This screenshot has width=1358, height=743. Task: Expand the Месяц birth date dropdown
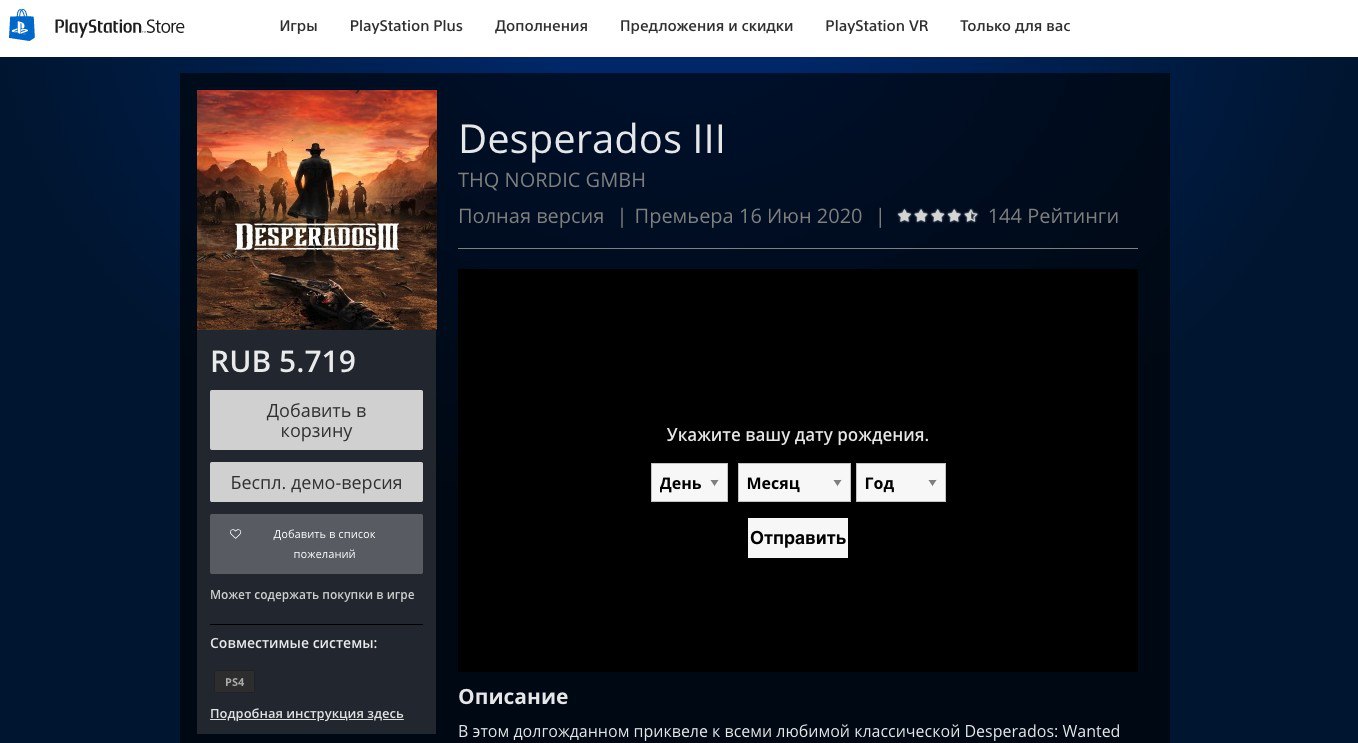coord(794,483)
